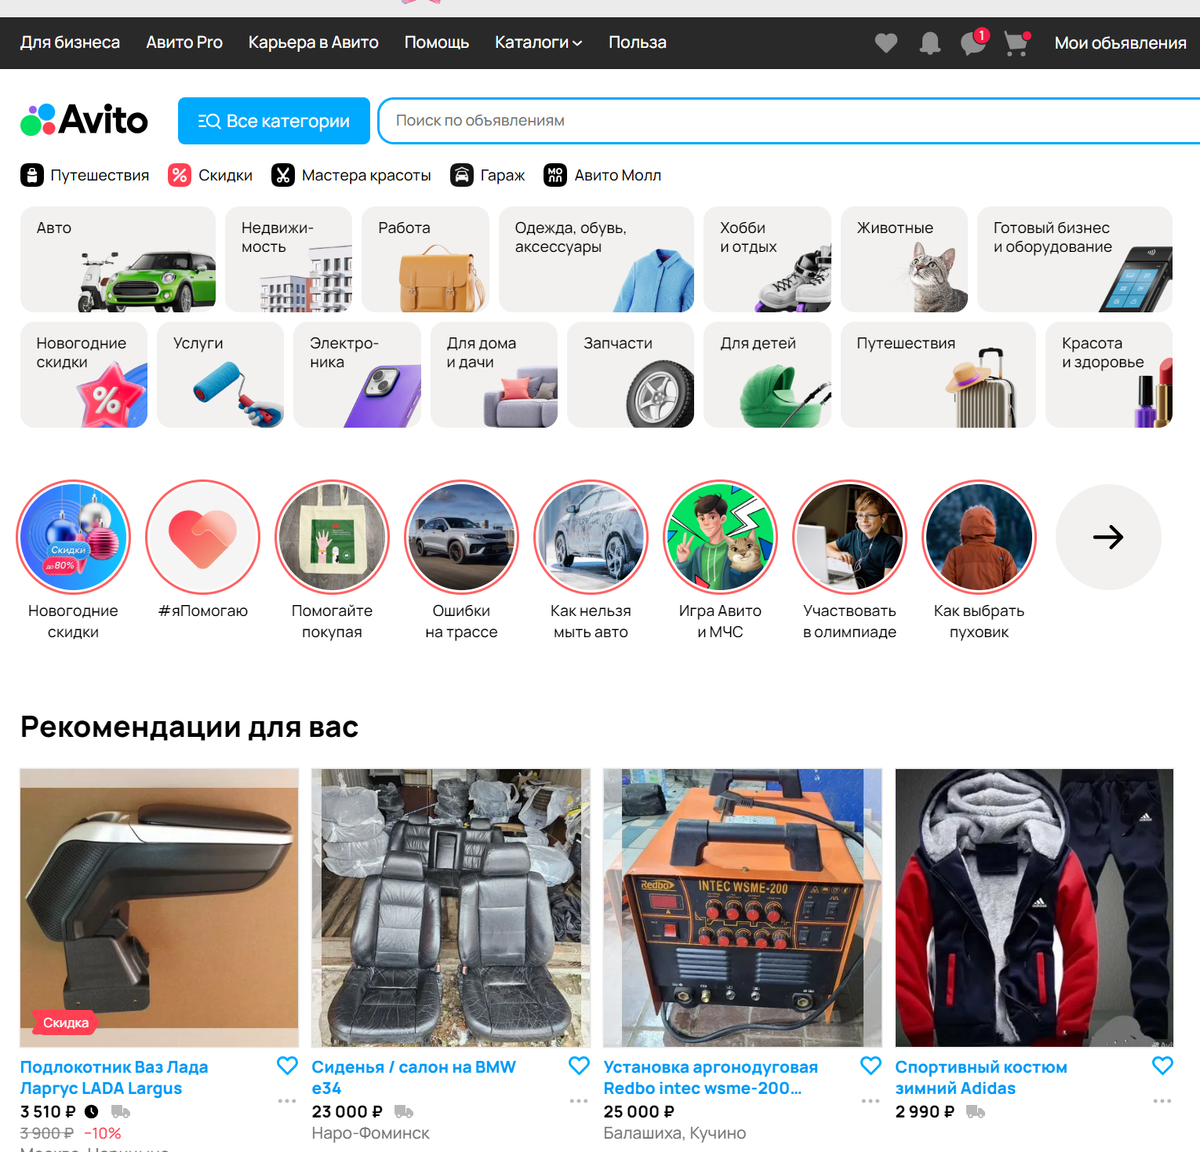Open Для бизнеса in top menu

click(x=70, y=43)
